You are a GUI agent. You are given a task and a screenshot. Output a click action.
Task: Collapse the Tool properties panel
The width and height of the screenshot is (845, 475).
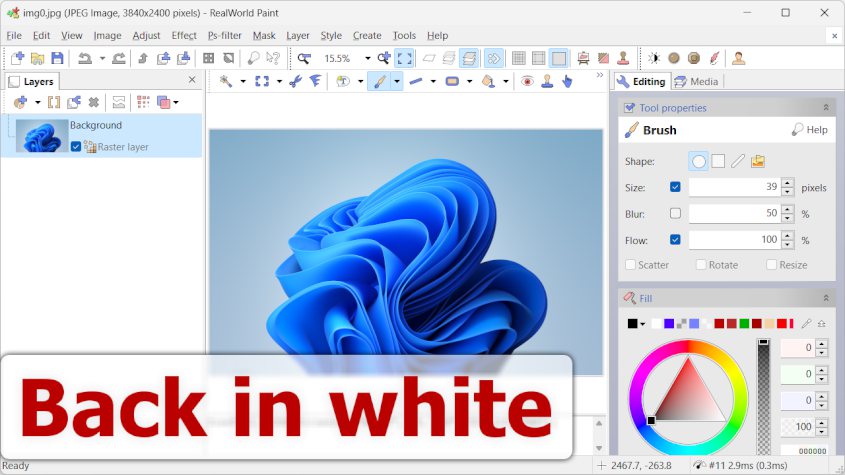click(826, 108)
